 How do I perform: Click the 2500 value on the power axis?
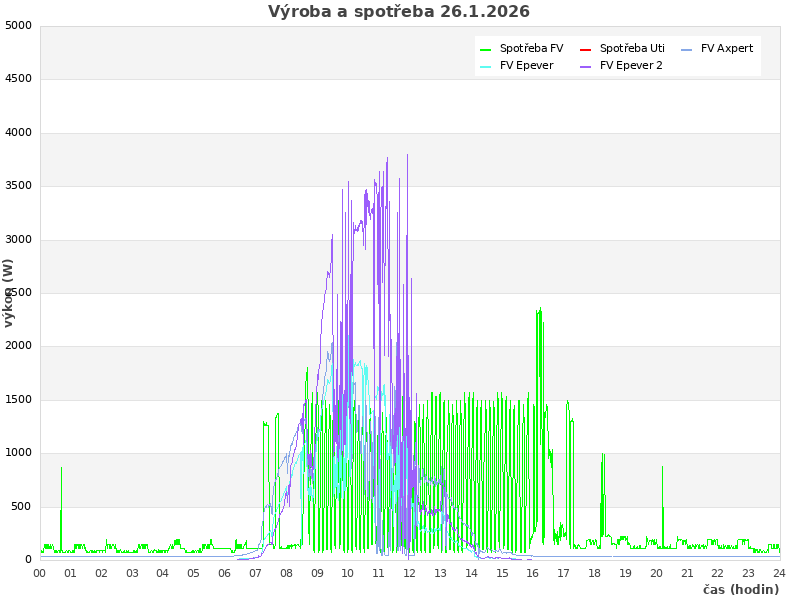click(x=18, y=293)
